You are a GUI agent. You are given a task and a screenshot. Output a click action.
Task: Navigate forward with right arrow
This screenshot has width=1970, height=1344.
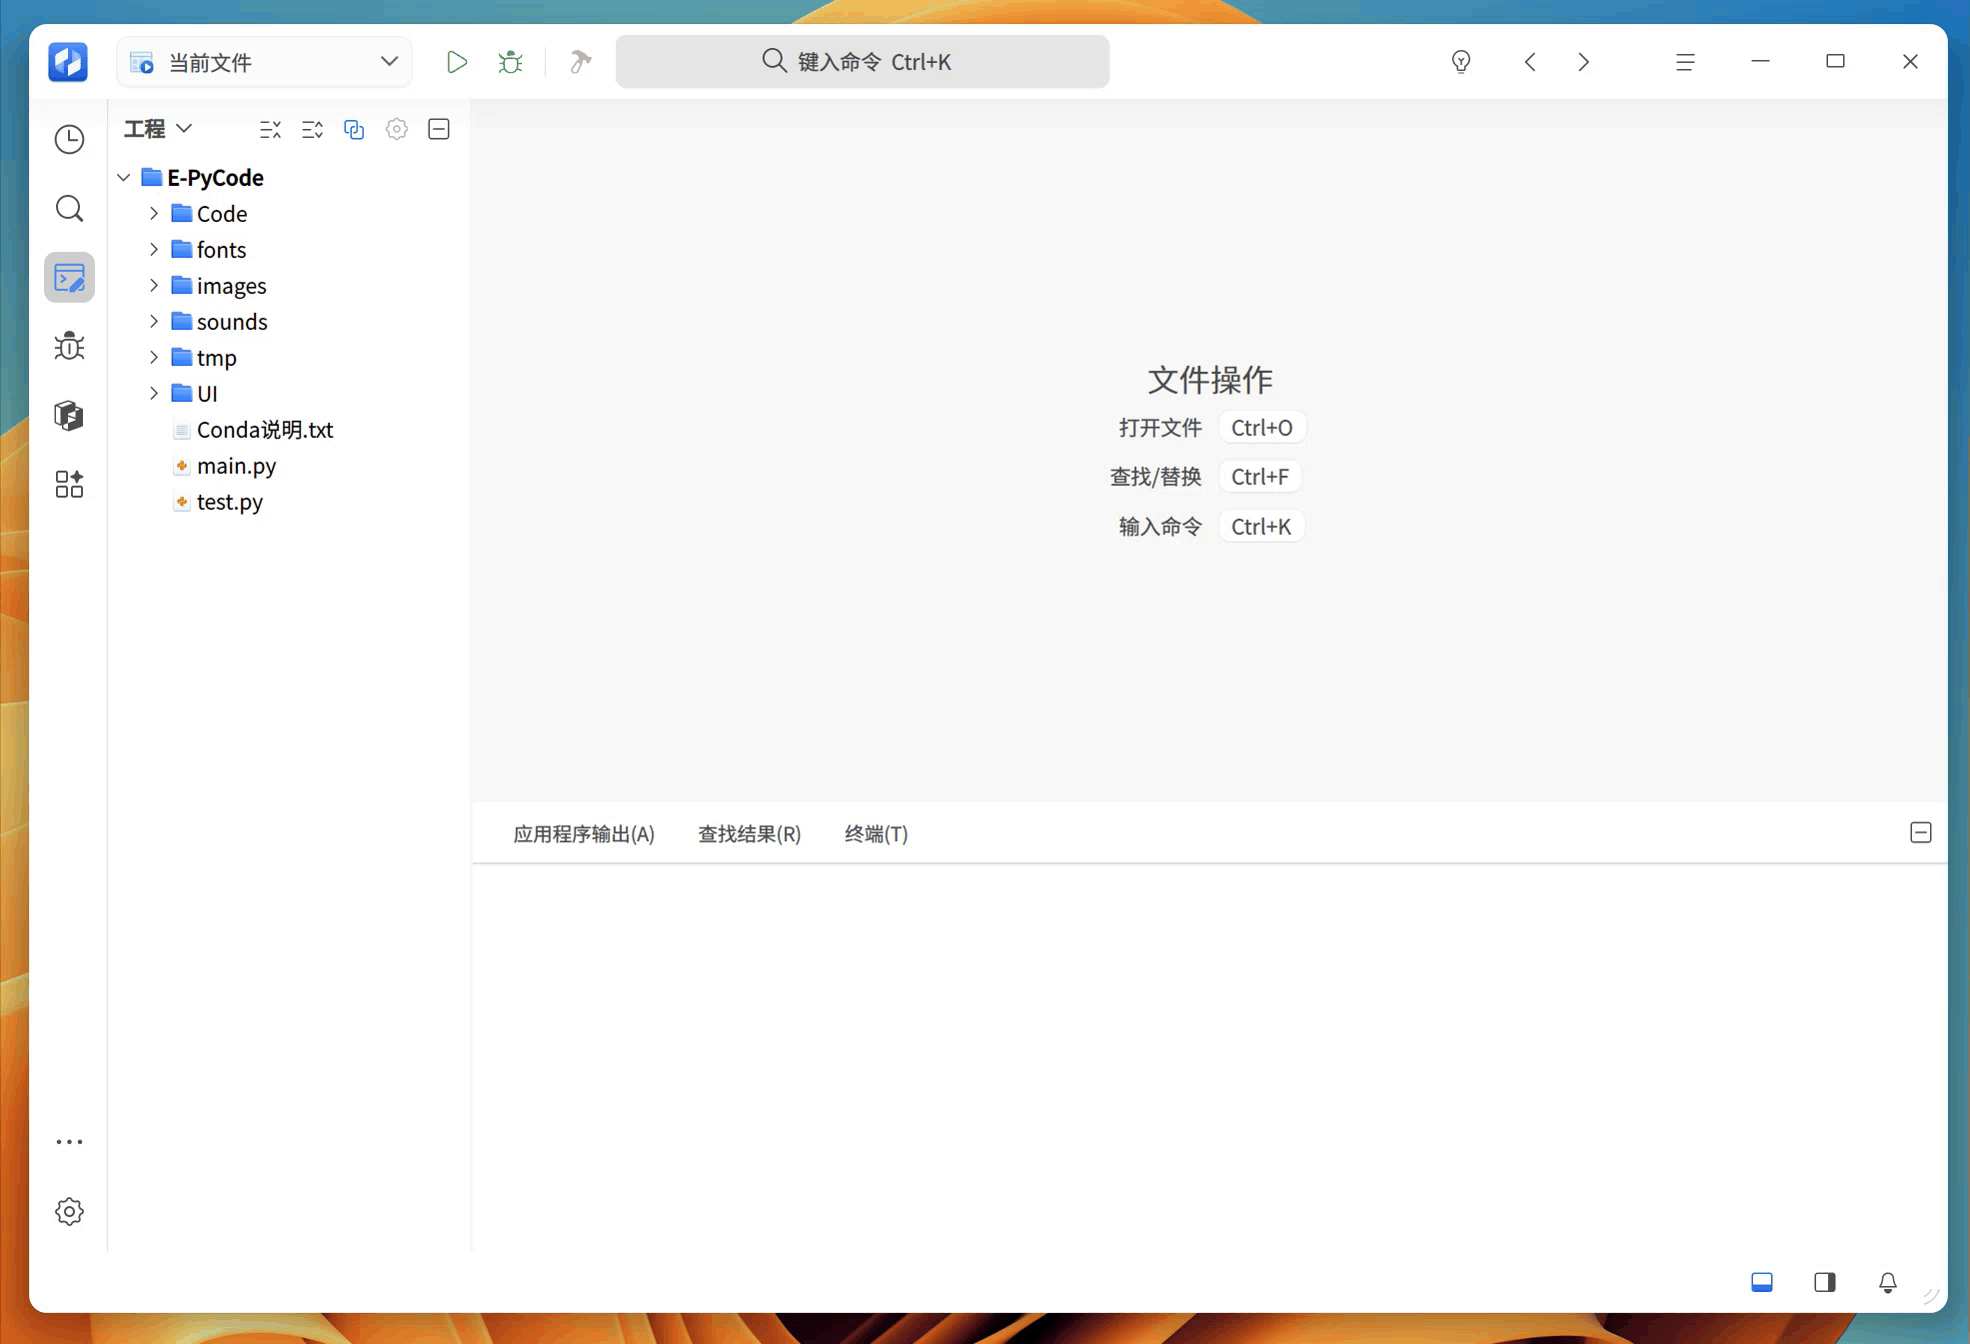[x=1583, y=62]
